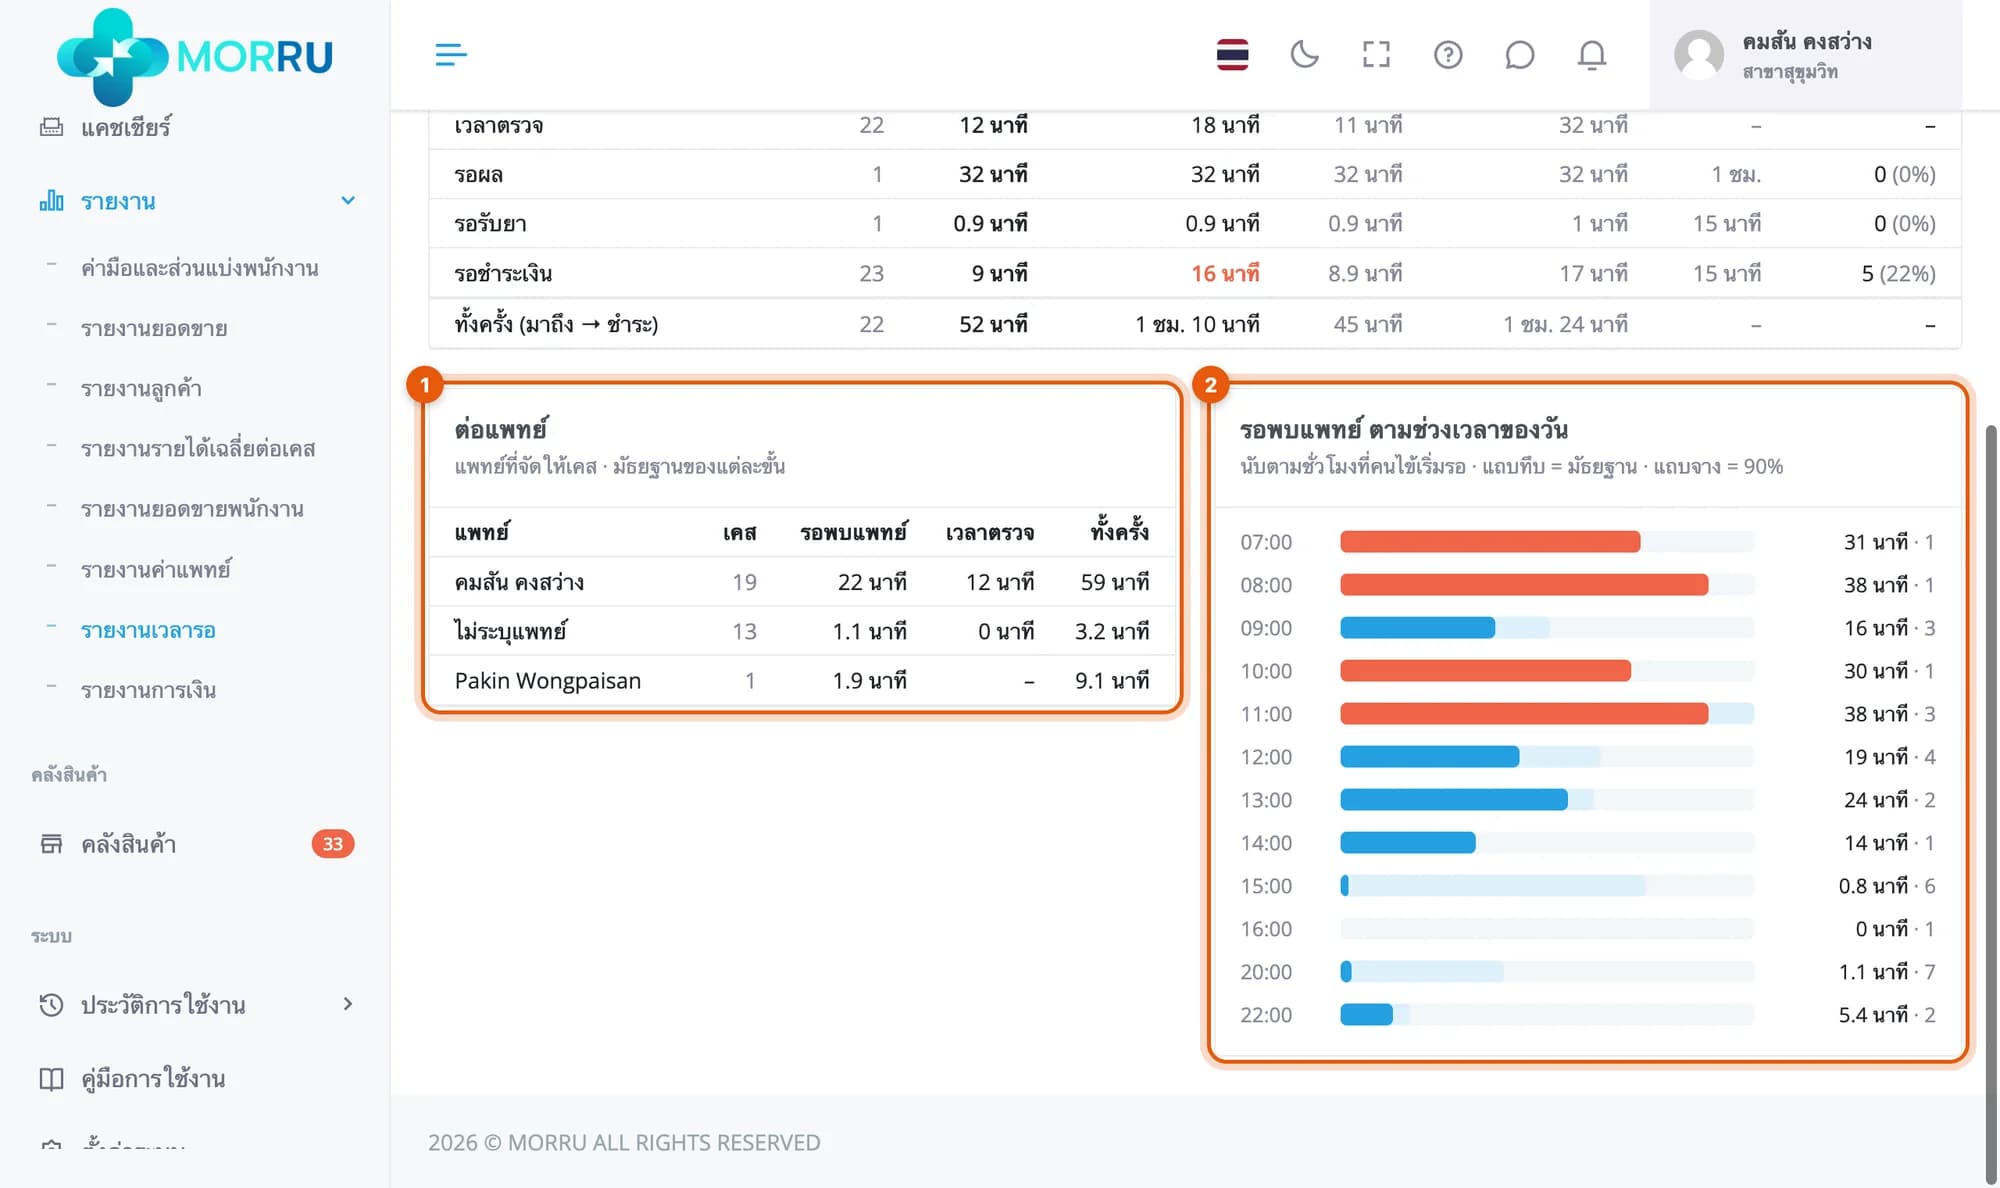Open รายงานการเงิน report
This screenshot has height=1188, width=2000.
[148, 690]
